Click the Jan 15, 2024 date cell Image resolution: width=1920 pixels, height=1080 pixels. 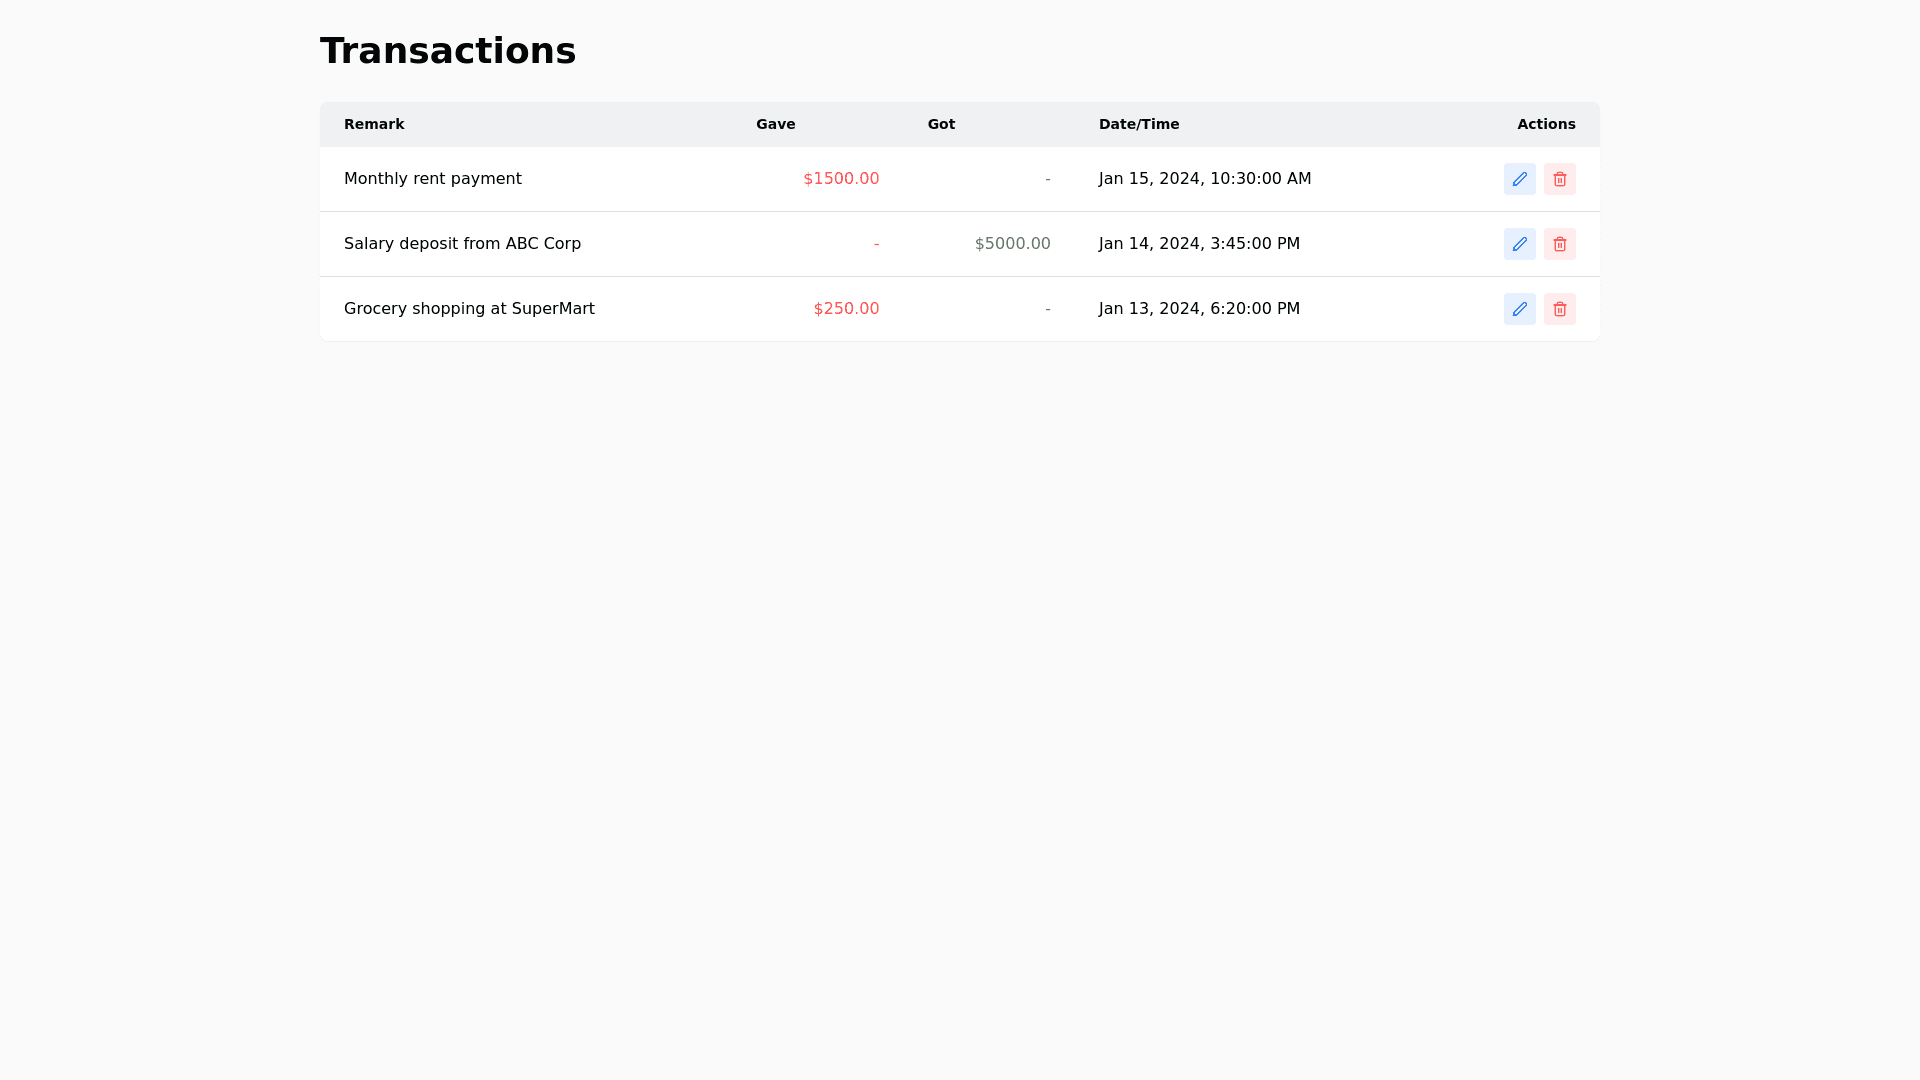(x=1204, y=179)
